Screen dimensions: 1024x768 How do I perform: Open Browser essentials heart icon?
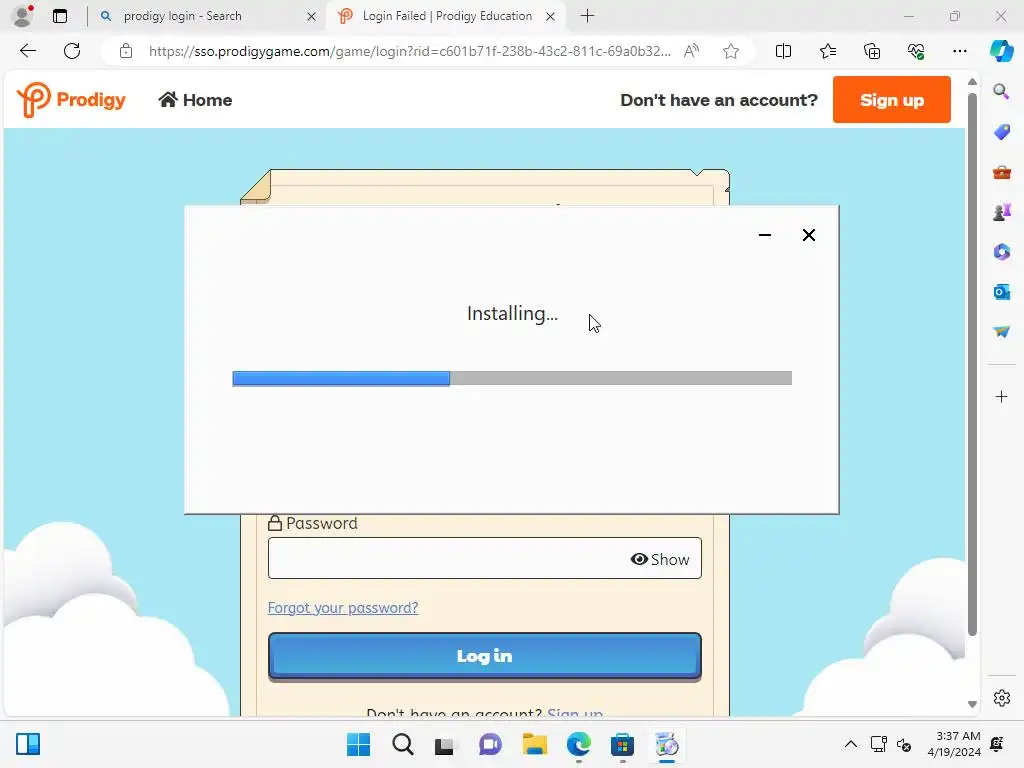click(x=916, y=51)
